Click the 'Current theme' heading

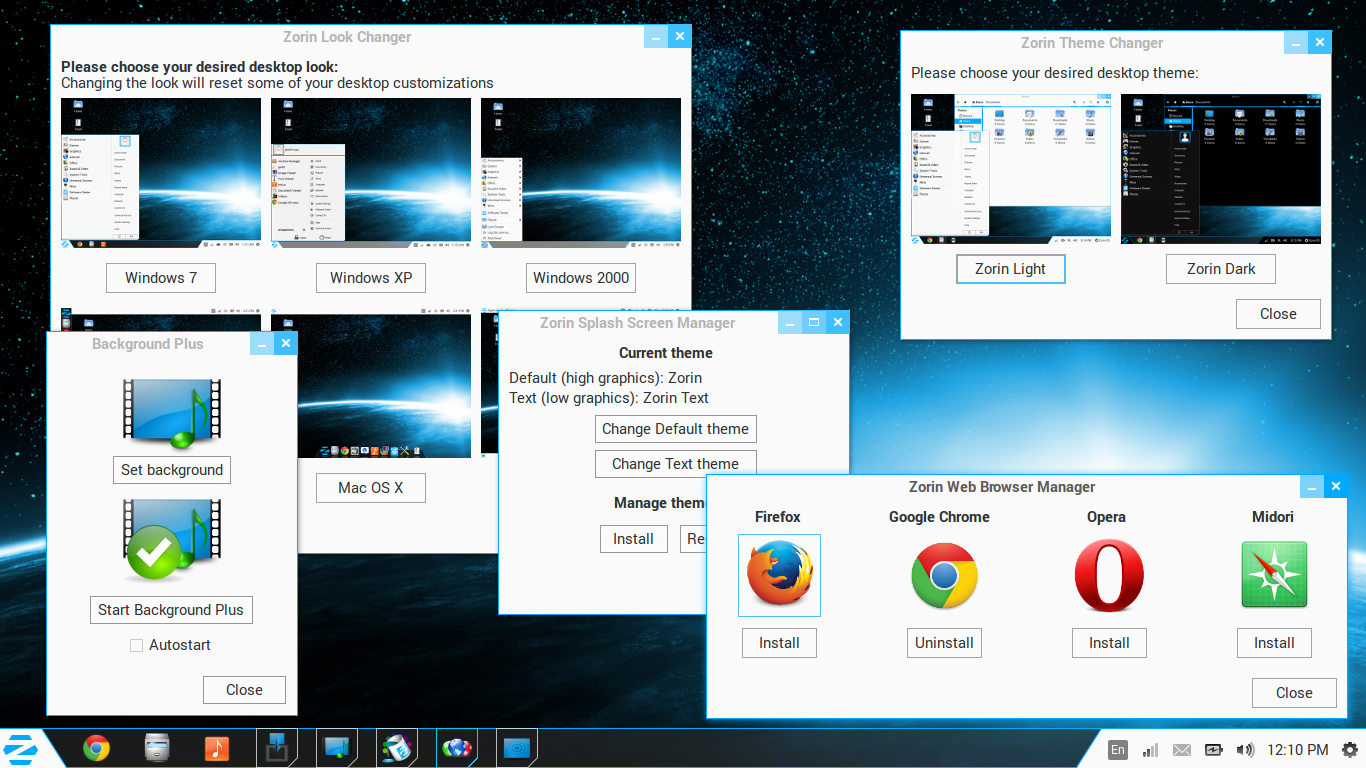pyautogui.click(x=666, y=353)
